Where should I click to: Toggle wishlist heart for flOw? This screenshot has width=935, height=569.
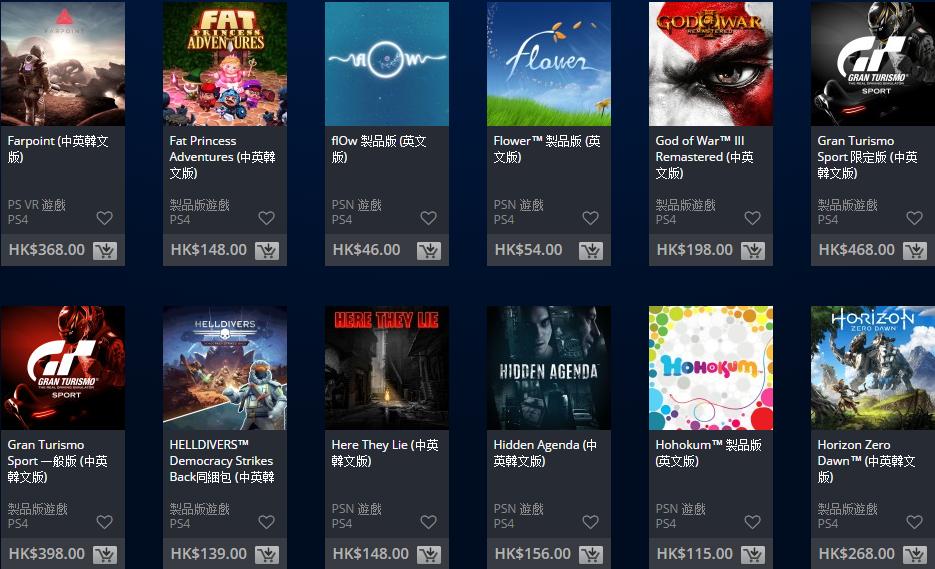coord(429,218)
